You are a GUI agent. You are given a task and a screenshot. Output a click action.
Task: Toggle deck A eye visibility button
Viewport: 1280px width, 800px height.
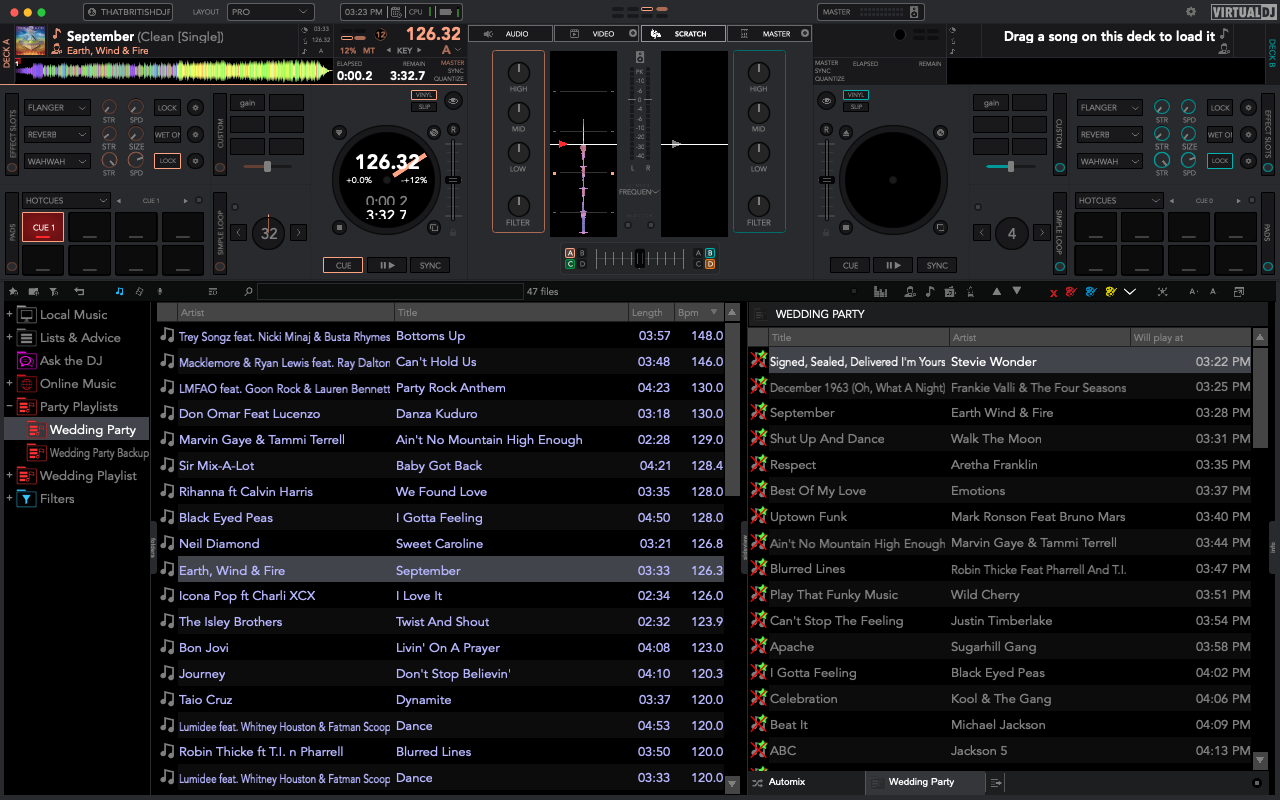coord(453,101)
